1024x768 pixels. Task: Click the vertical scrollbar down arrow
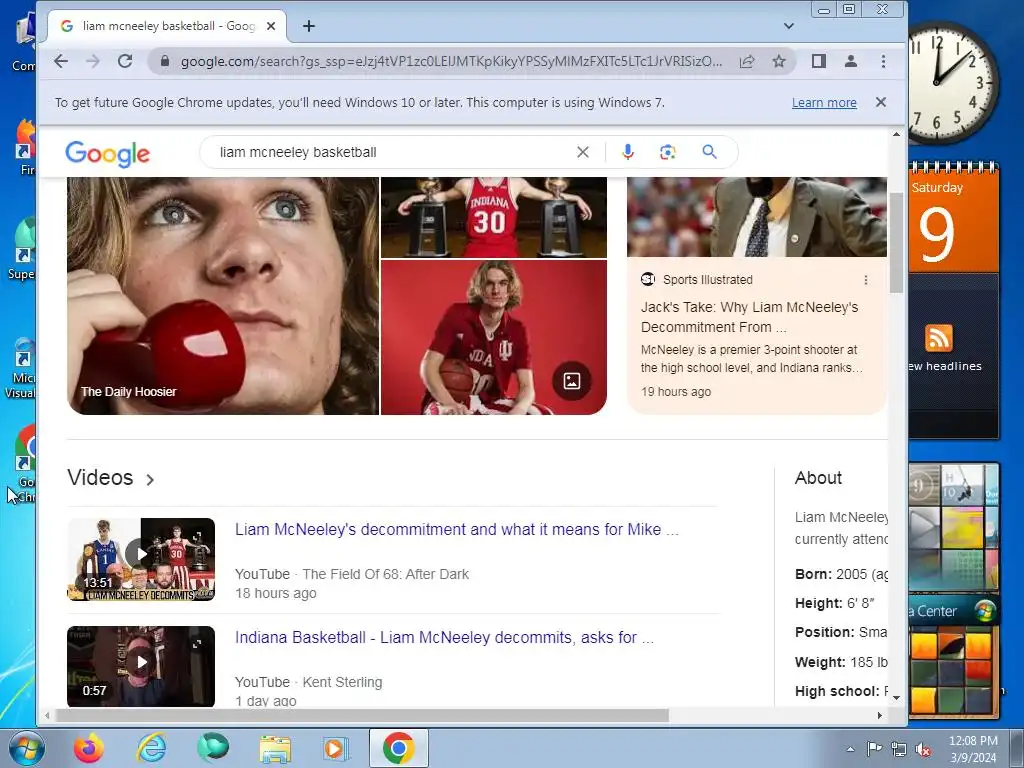click(x=896, y=697)
